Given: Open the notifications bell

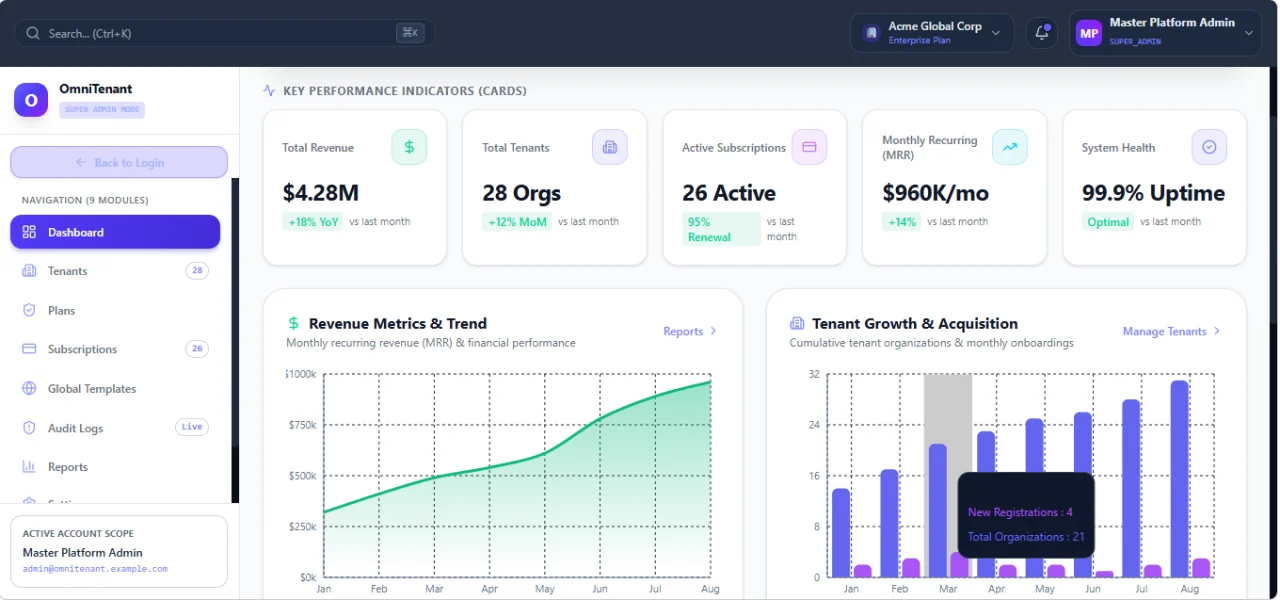Looking at the screenshot, I should (1041, 33).
